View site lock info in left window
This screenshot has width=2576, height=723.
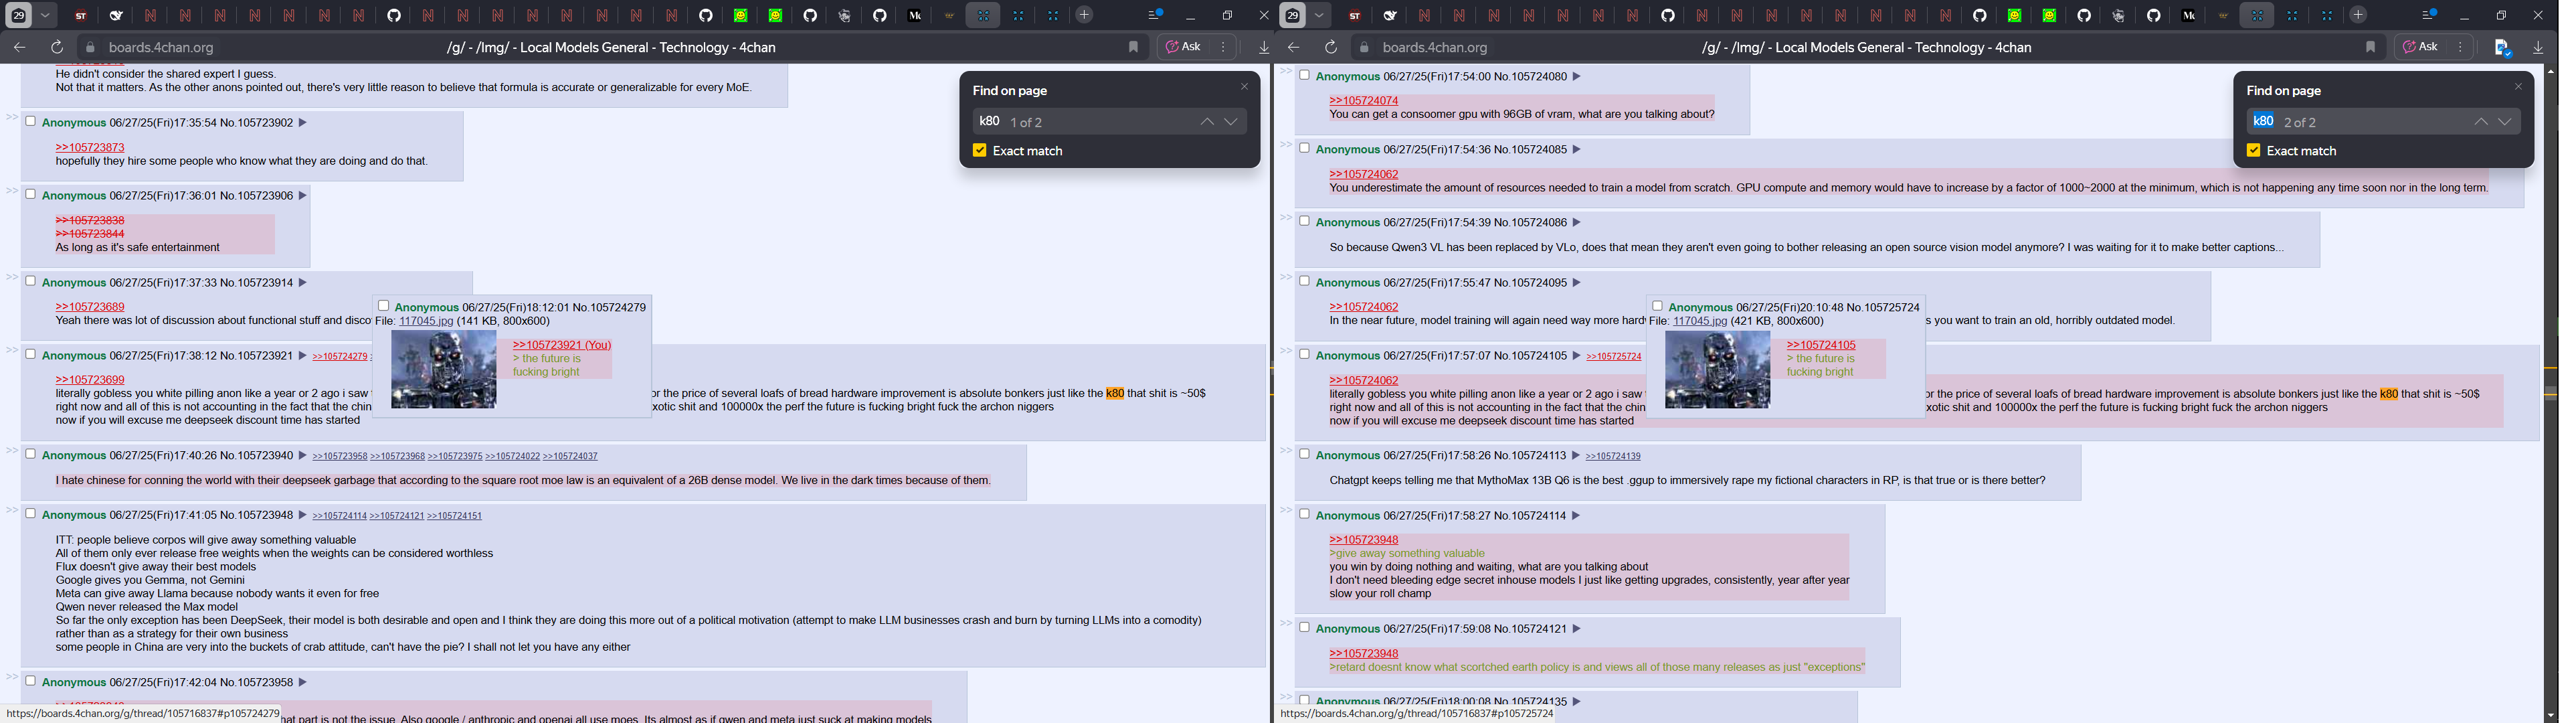pos(90,47)
